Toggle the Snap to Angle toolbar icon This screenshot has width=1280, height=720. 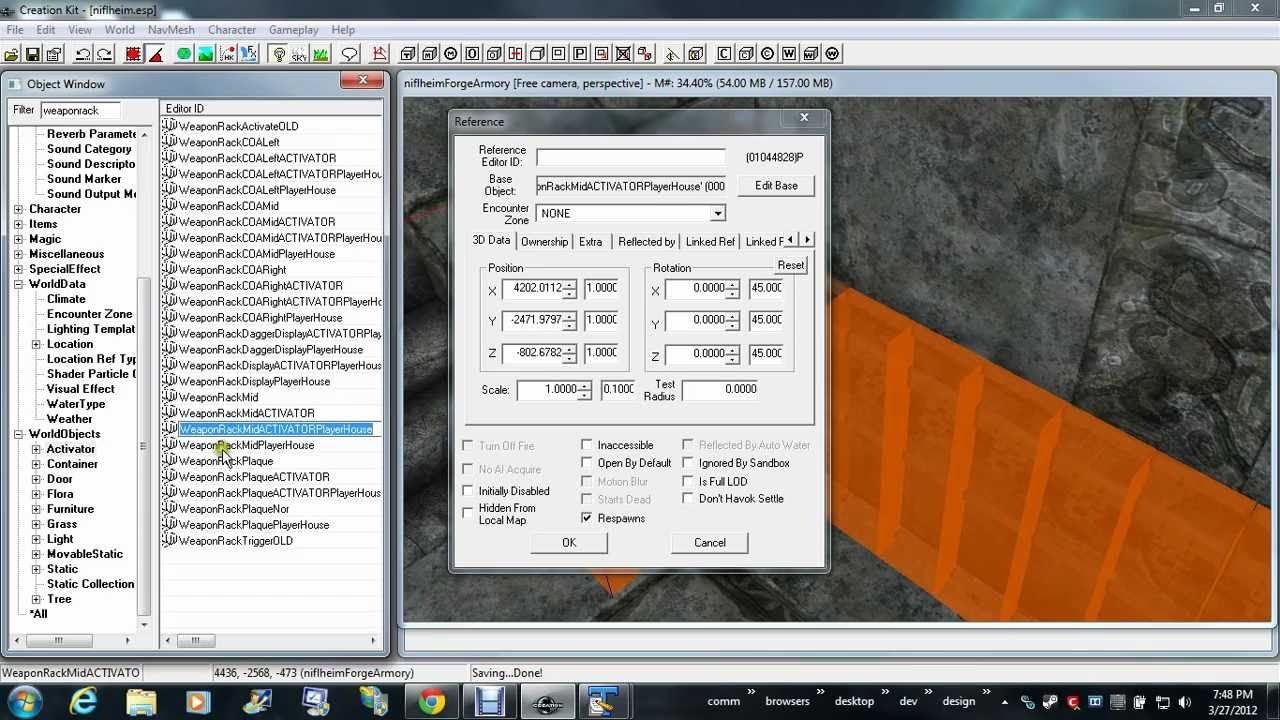pyautogui.click(x=156, y=54)
